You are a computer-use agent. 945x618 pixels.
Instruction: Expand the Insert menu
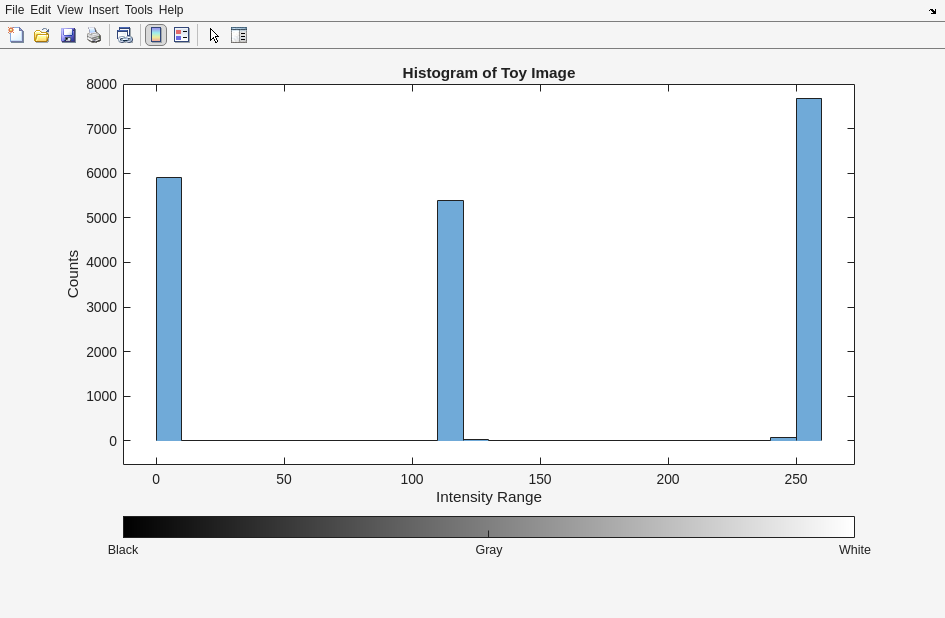[103, 10]
